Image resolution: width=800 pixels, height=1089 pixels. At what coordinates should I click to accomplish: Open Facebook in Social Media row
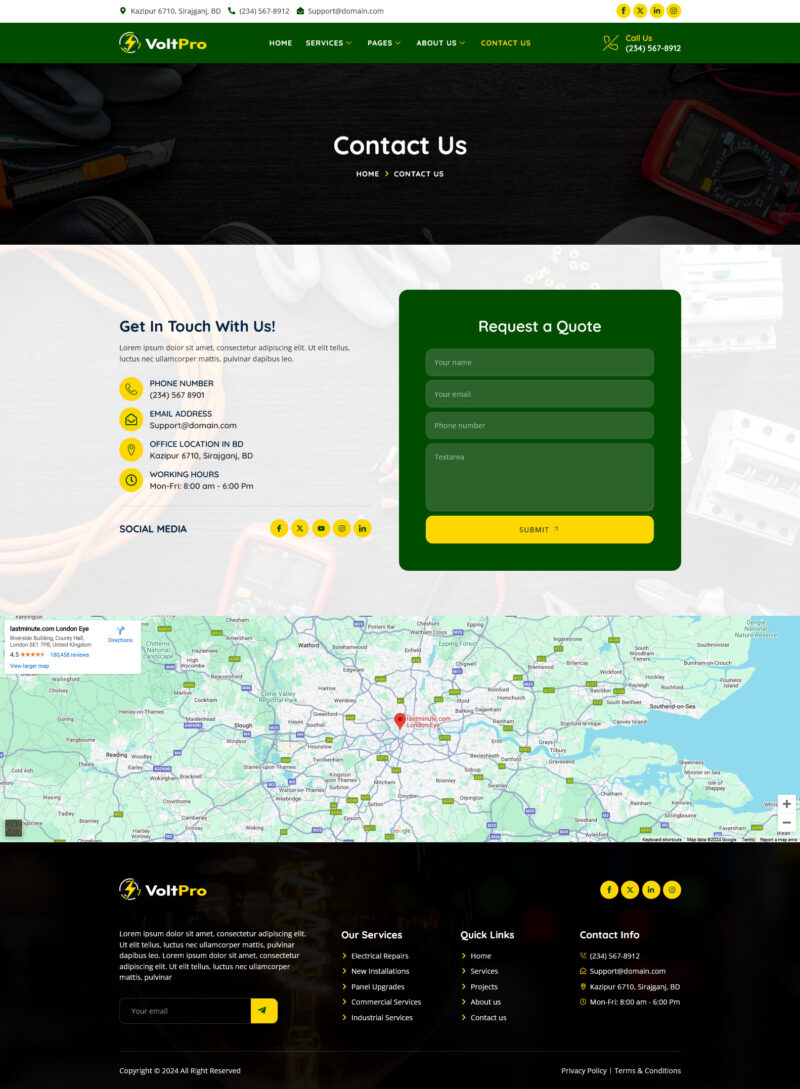(279, 529)
